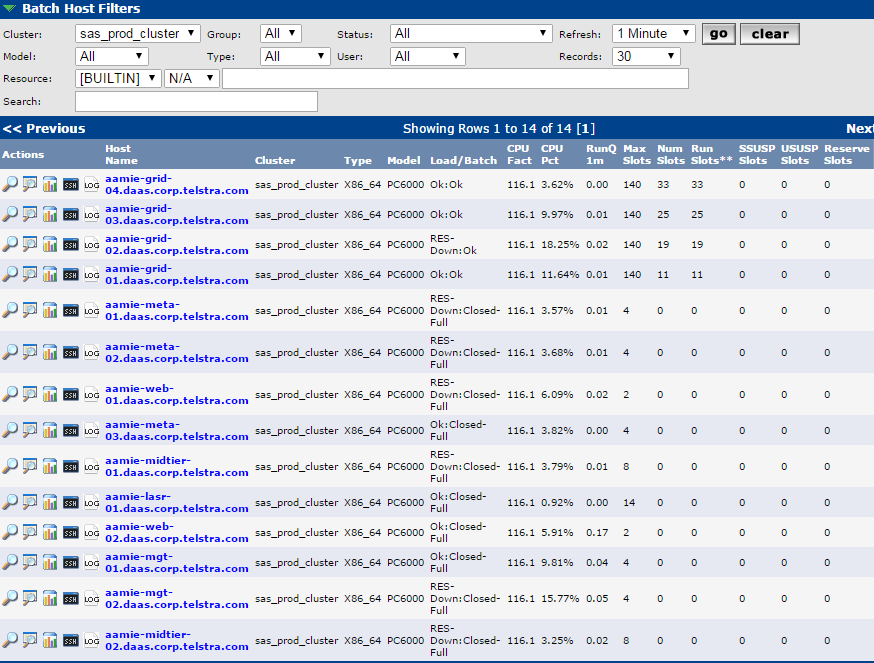Click SSH icon in aamie-mgt-01 row
874x663 pixels.
[70, 562]
